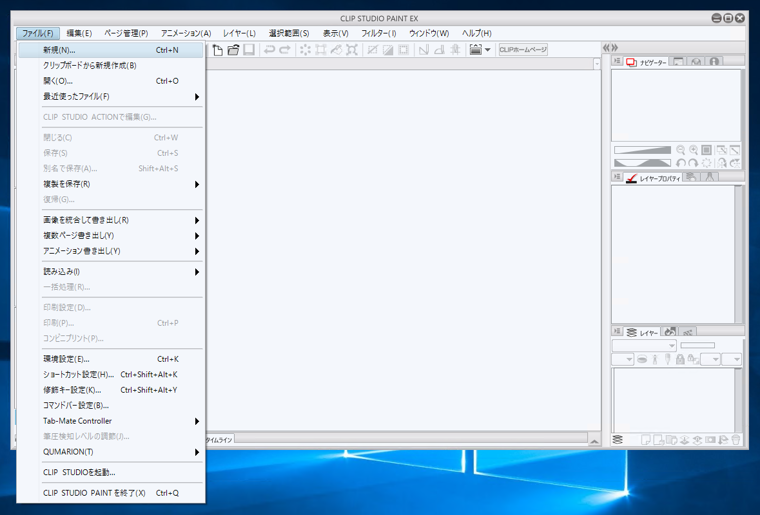Image resolution: width=760 pixels, height=515 pixels.
Task: Expand 最近使ったファイル(F) submenu
Action: [111, 96]
